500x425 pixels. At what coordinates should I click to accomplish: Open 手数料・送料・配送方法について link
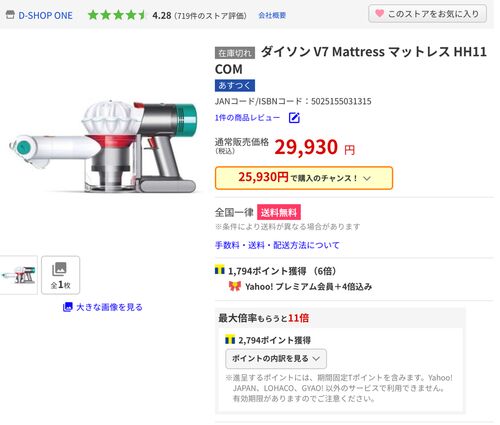click(x=277, y=245)
